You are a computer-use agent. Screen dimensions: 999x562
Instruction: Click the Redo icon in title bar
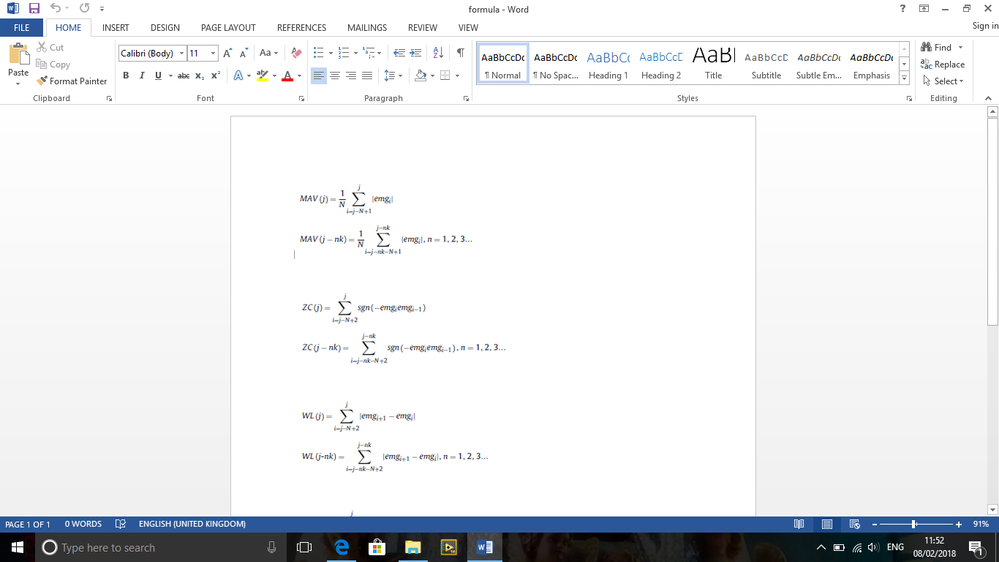(84, 8)
